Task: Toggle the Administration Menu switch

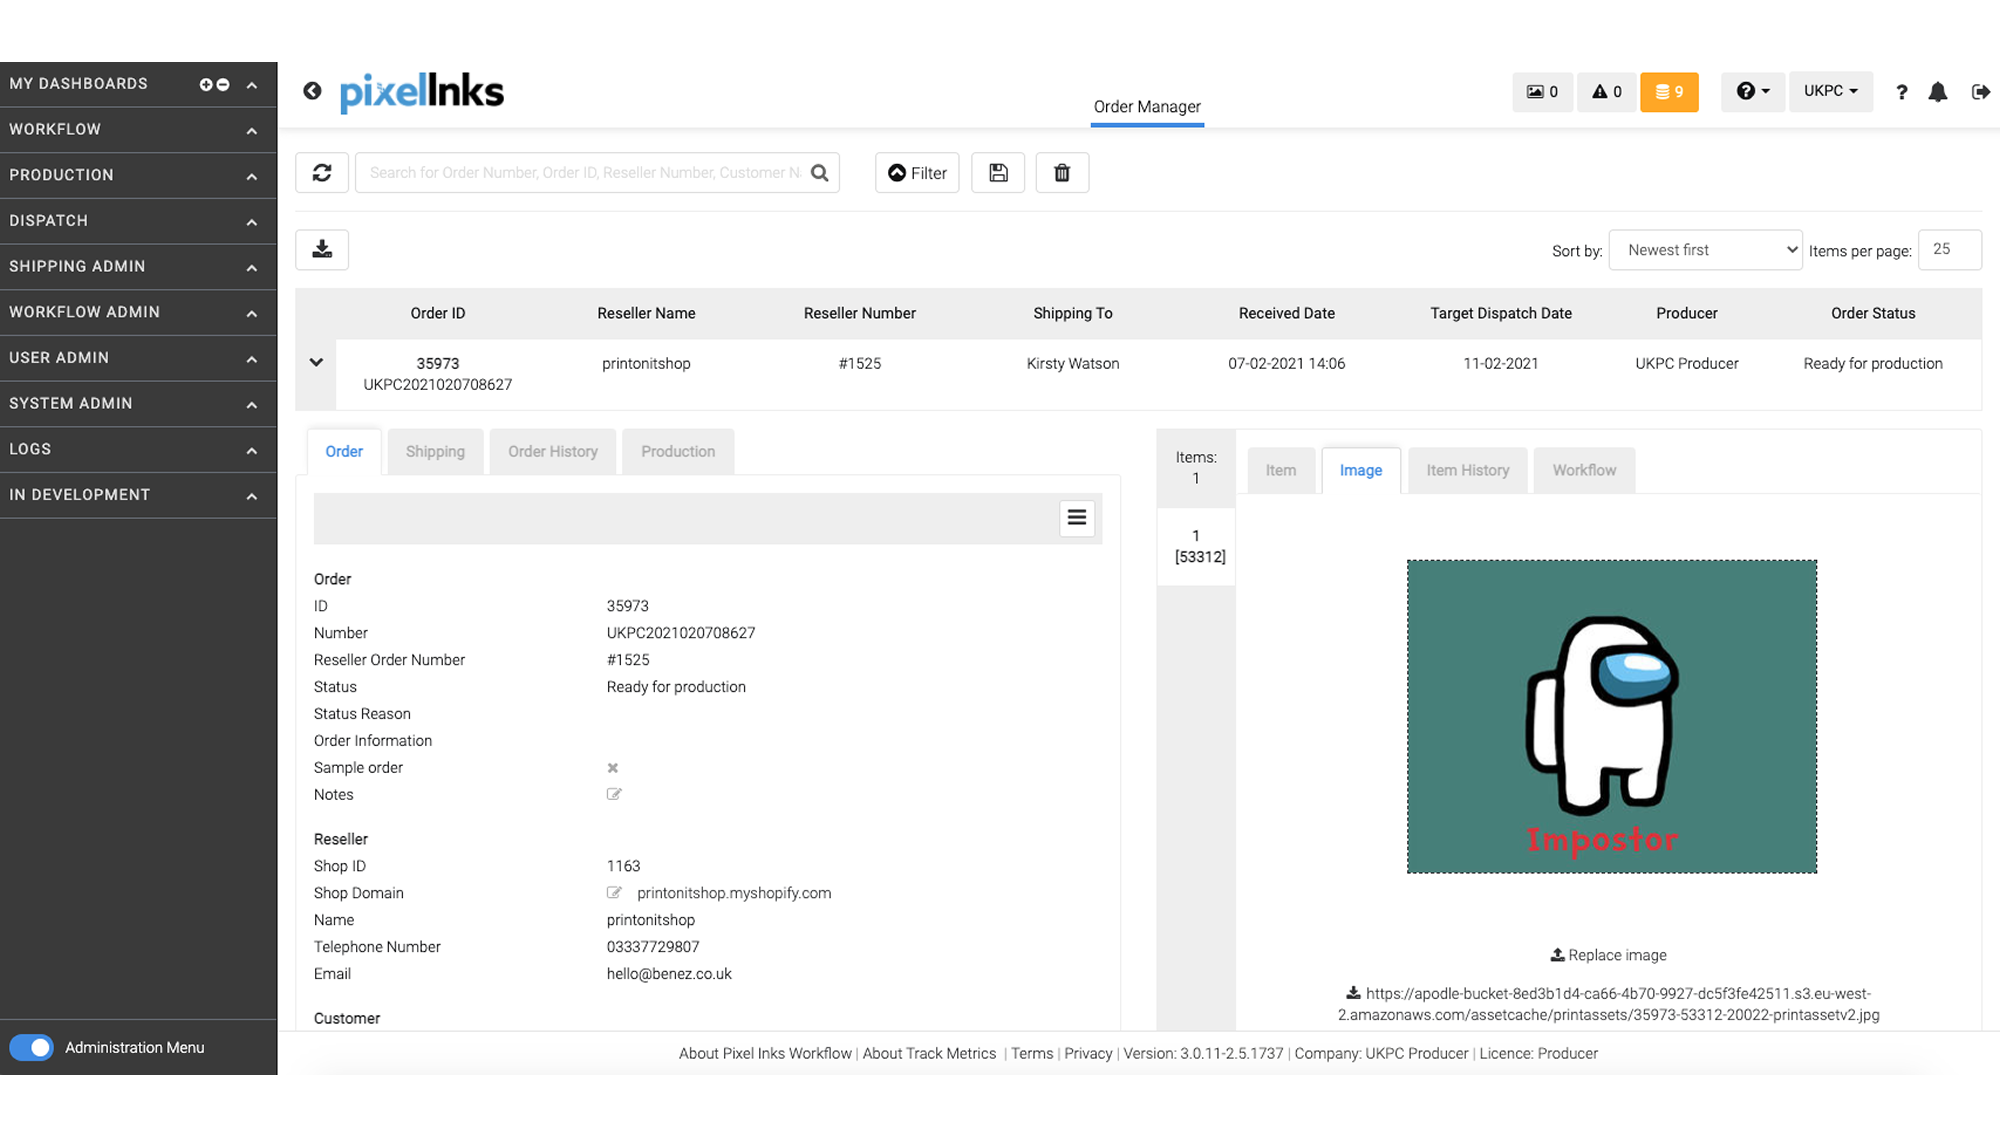Action: 32,1047
